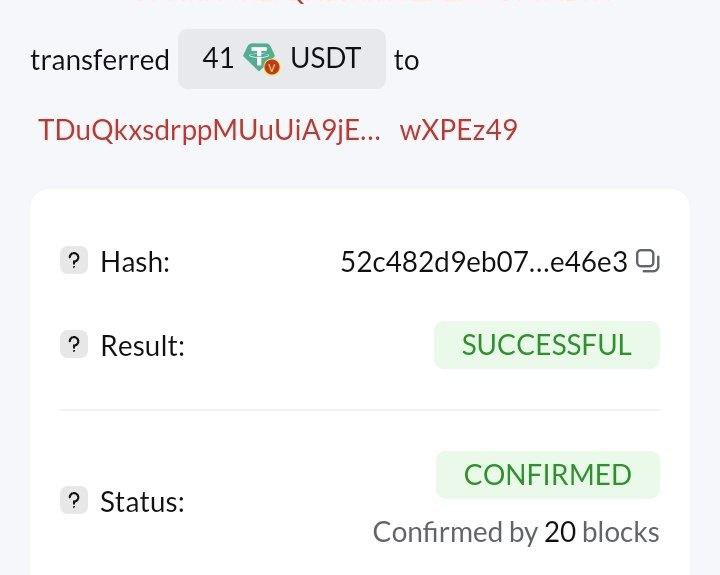720x575 pixels.
Task: Click the word "to" after USDT
Action: [406, 60]
